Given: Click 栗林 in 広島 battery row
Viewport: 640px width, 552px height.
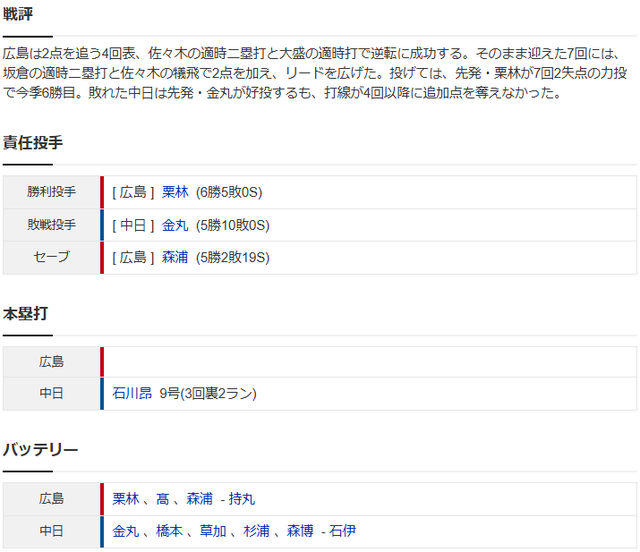Looking at the screenshot, I should click(126, 499).
